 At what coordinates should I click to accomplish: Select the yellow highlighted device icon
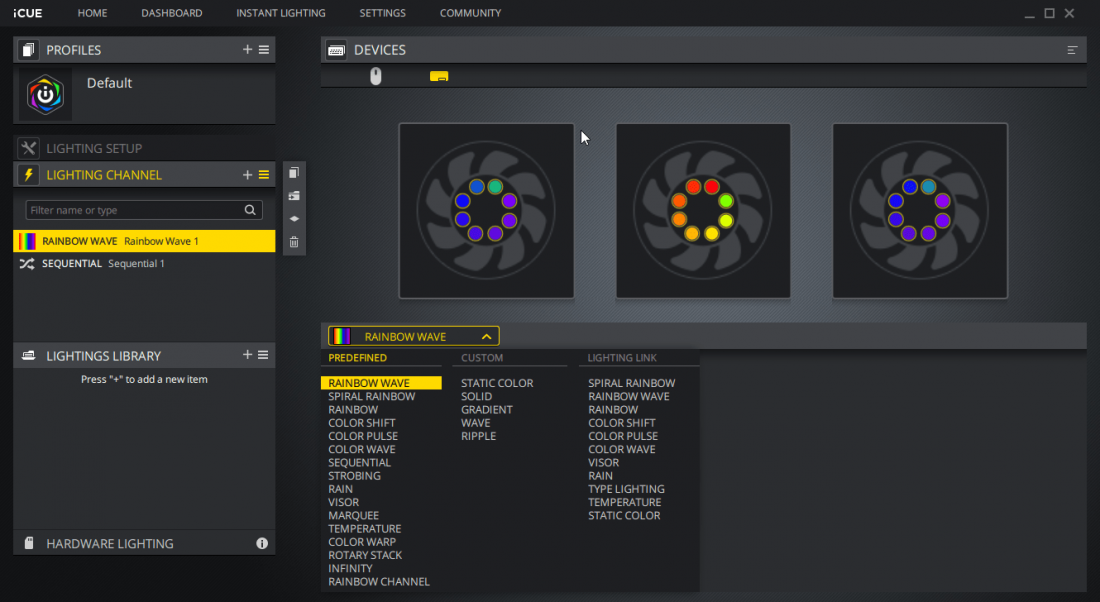click(439, 76)
